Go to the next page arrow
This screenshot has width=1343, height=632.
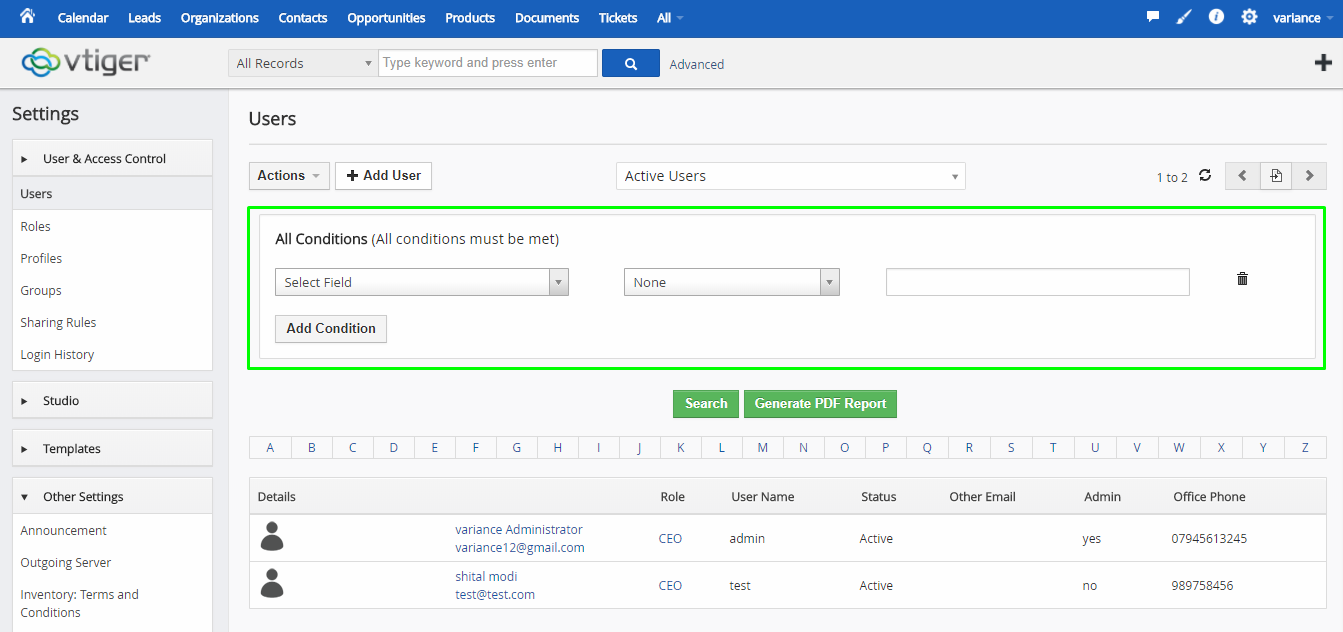point(1309,176)
